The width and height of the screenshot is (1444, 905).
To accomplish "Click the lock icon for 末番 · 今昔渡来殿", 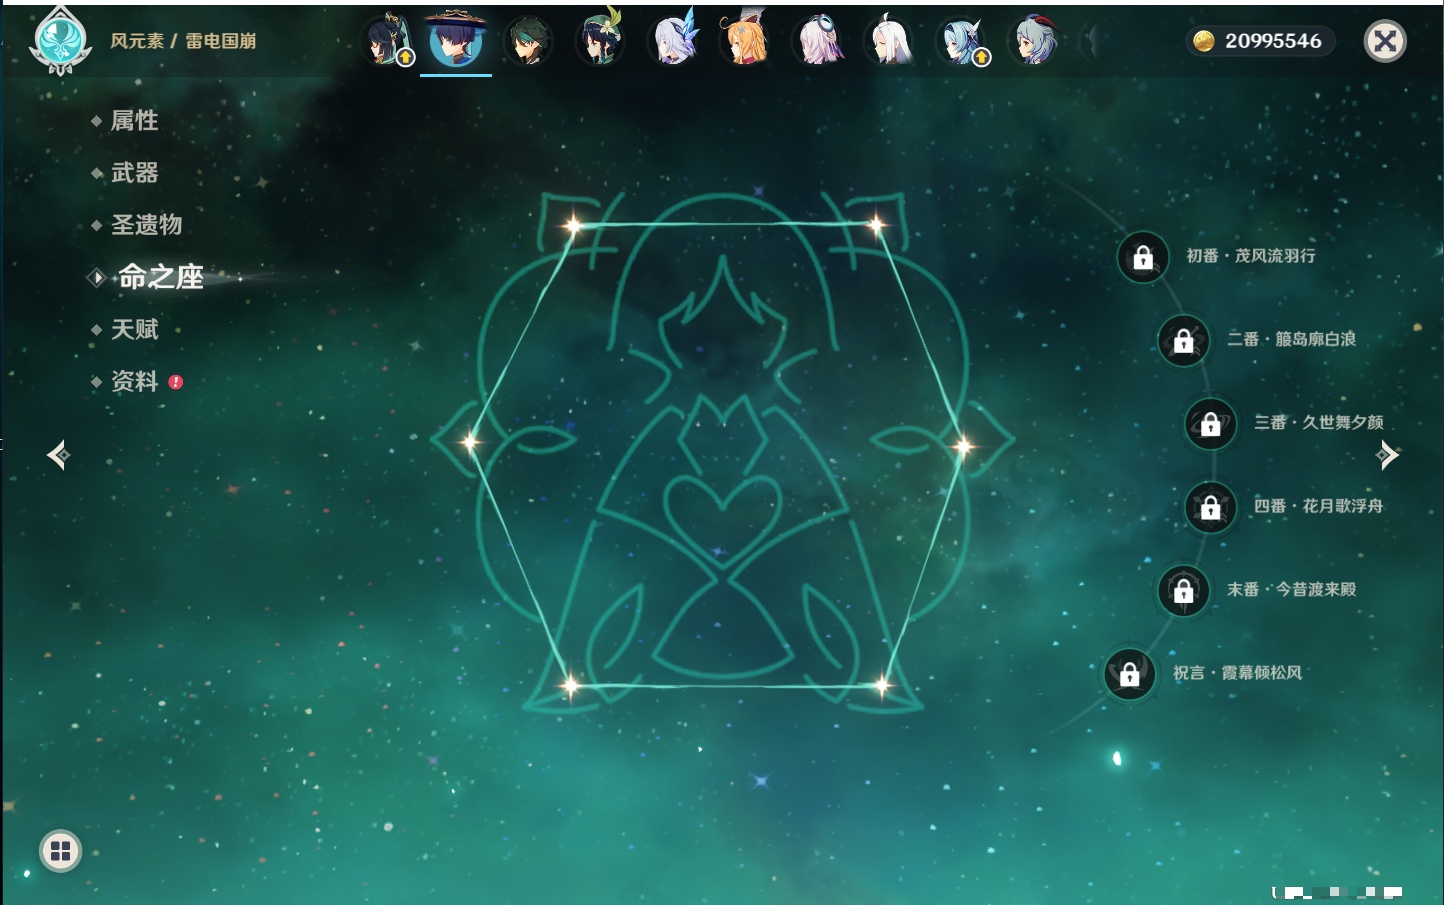I will pyautogui.click(x=1184, y=591).
